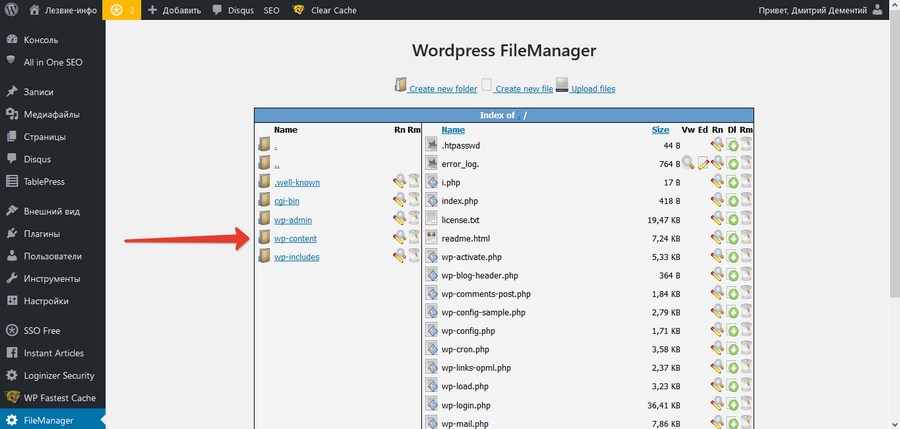The height and width of the screenshot is (429, 900).
Task: Click the WordPress logo in admin bar
Action: pos(11,10)
